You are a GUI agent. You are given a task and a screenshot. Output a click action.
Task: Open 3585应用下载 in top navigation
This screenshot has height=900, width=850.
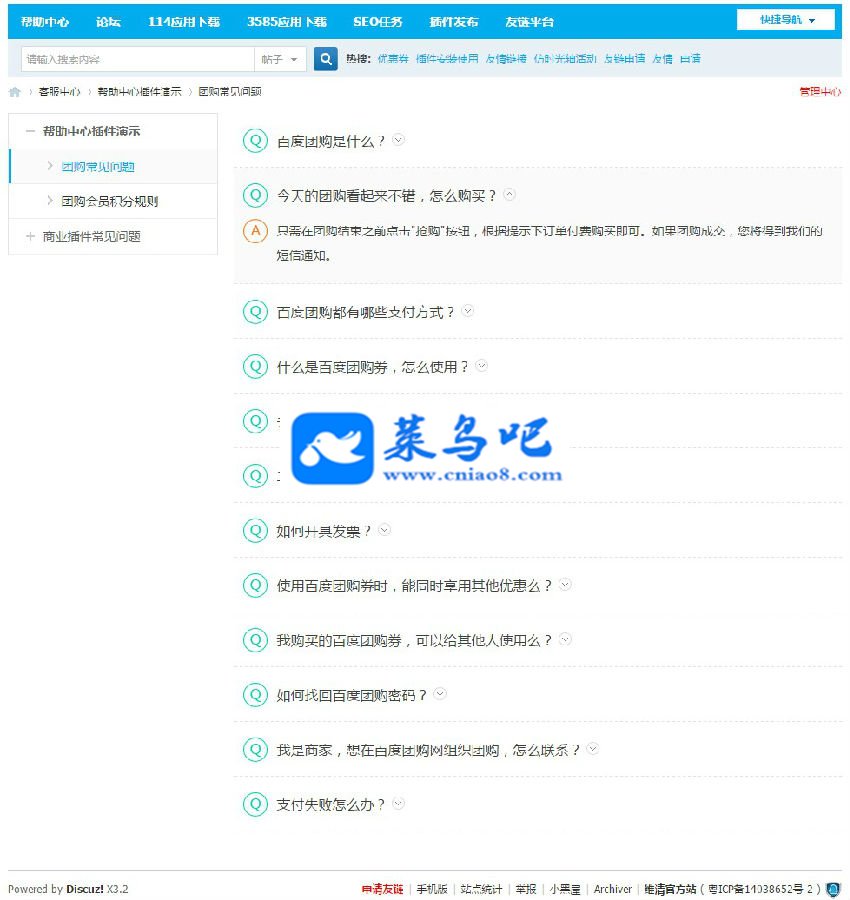pyautogui.click(x=286, y=22)
